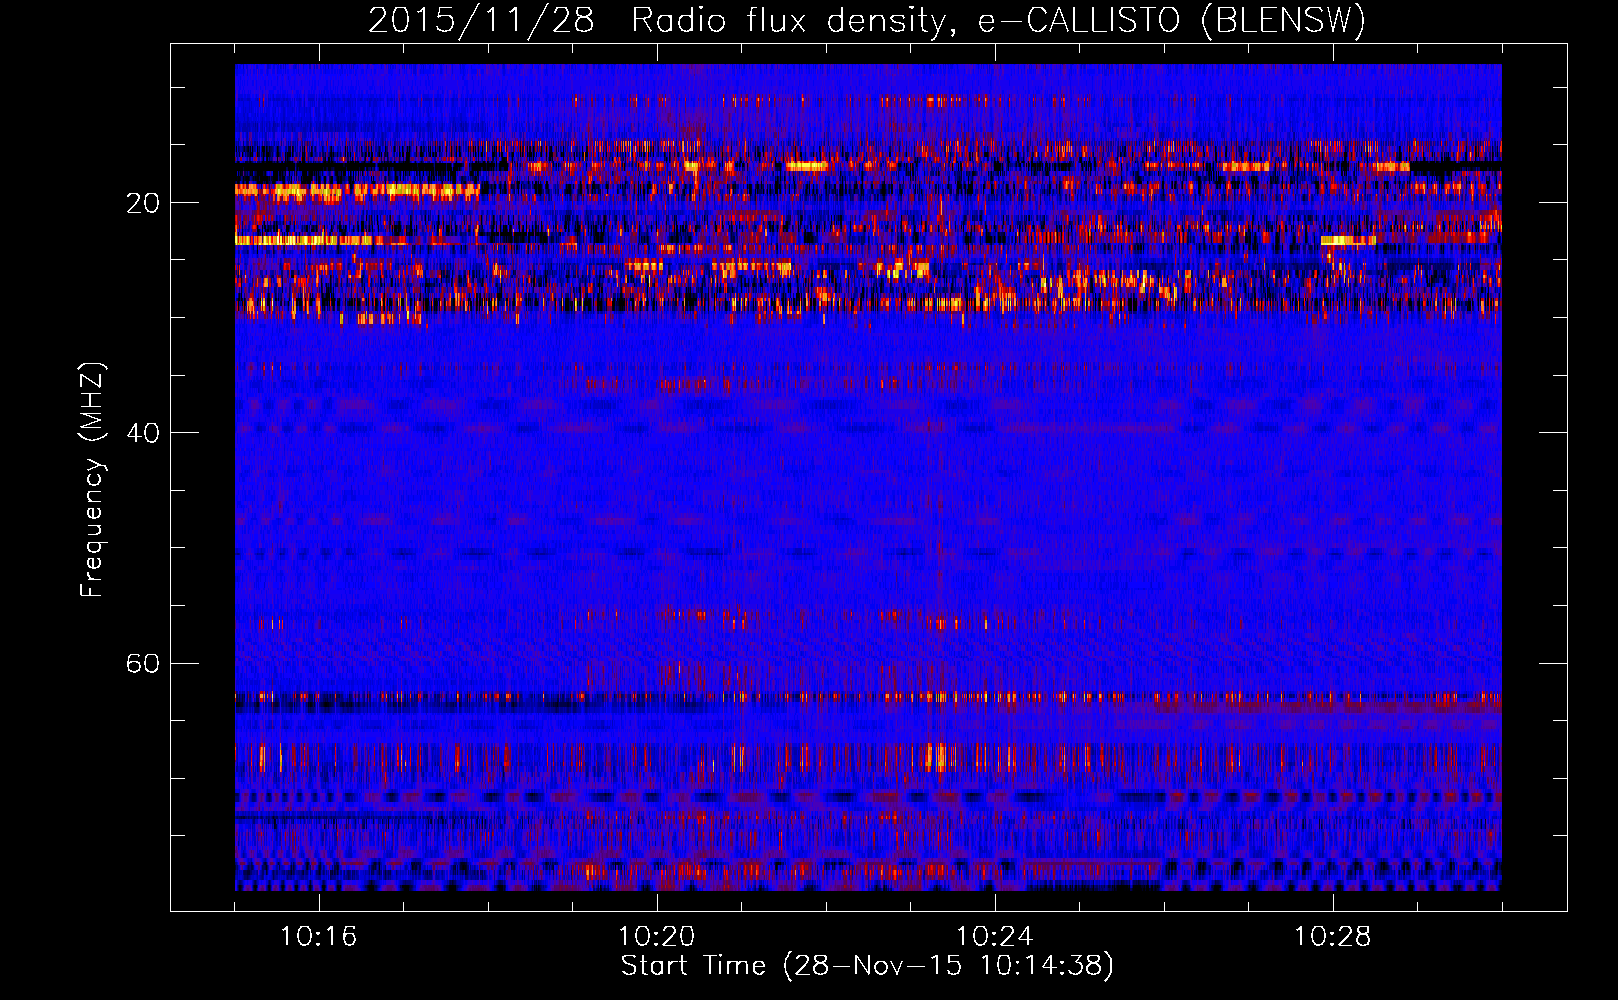
Task: Click the "Start Time (28-Nov-15 10:14:38)" axis label
Action: (867, 966)
